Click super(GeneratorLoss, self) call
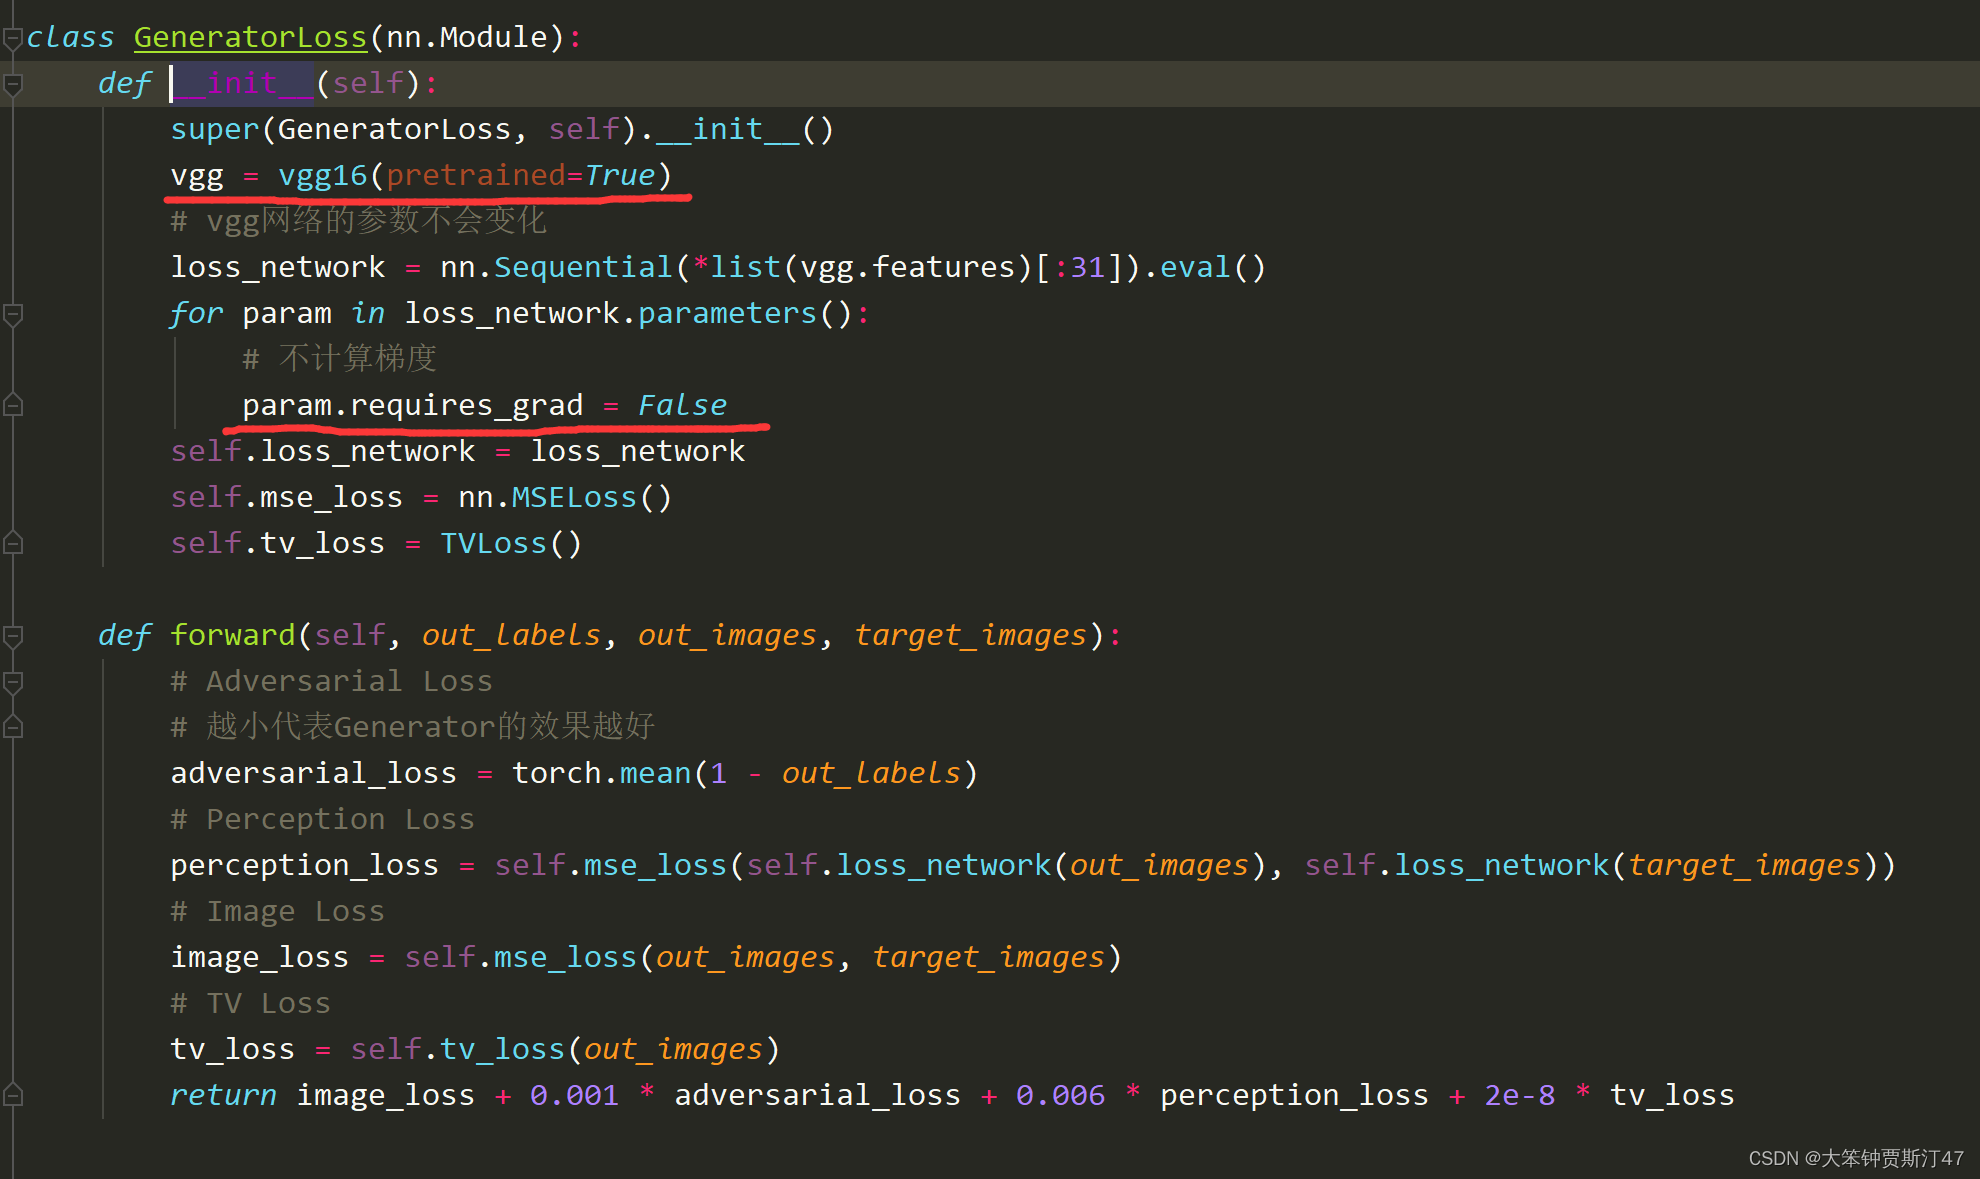 [403, 130]
